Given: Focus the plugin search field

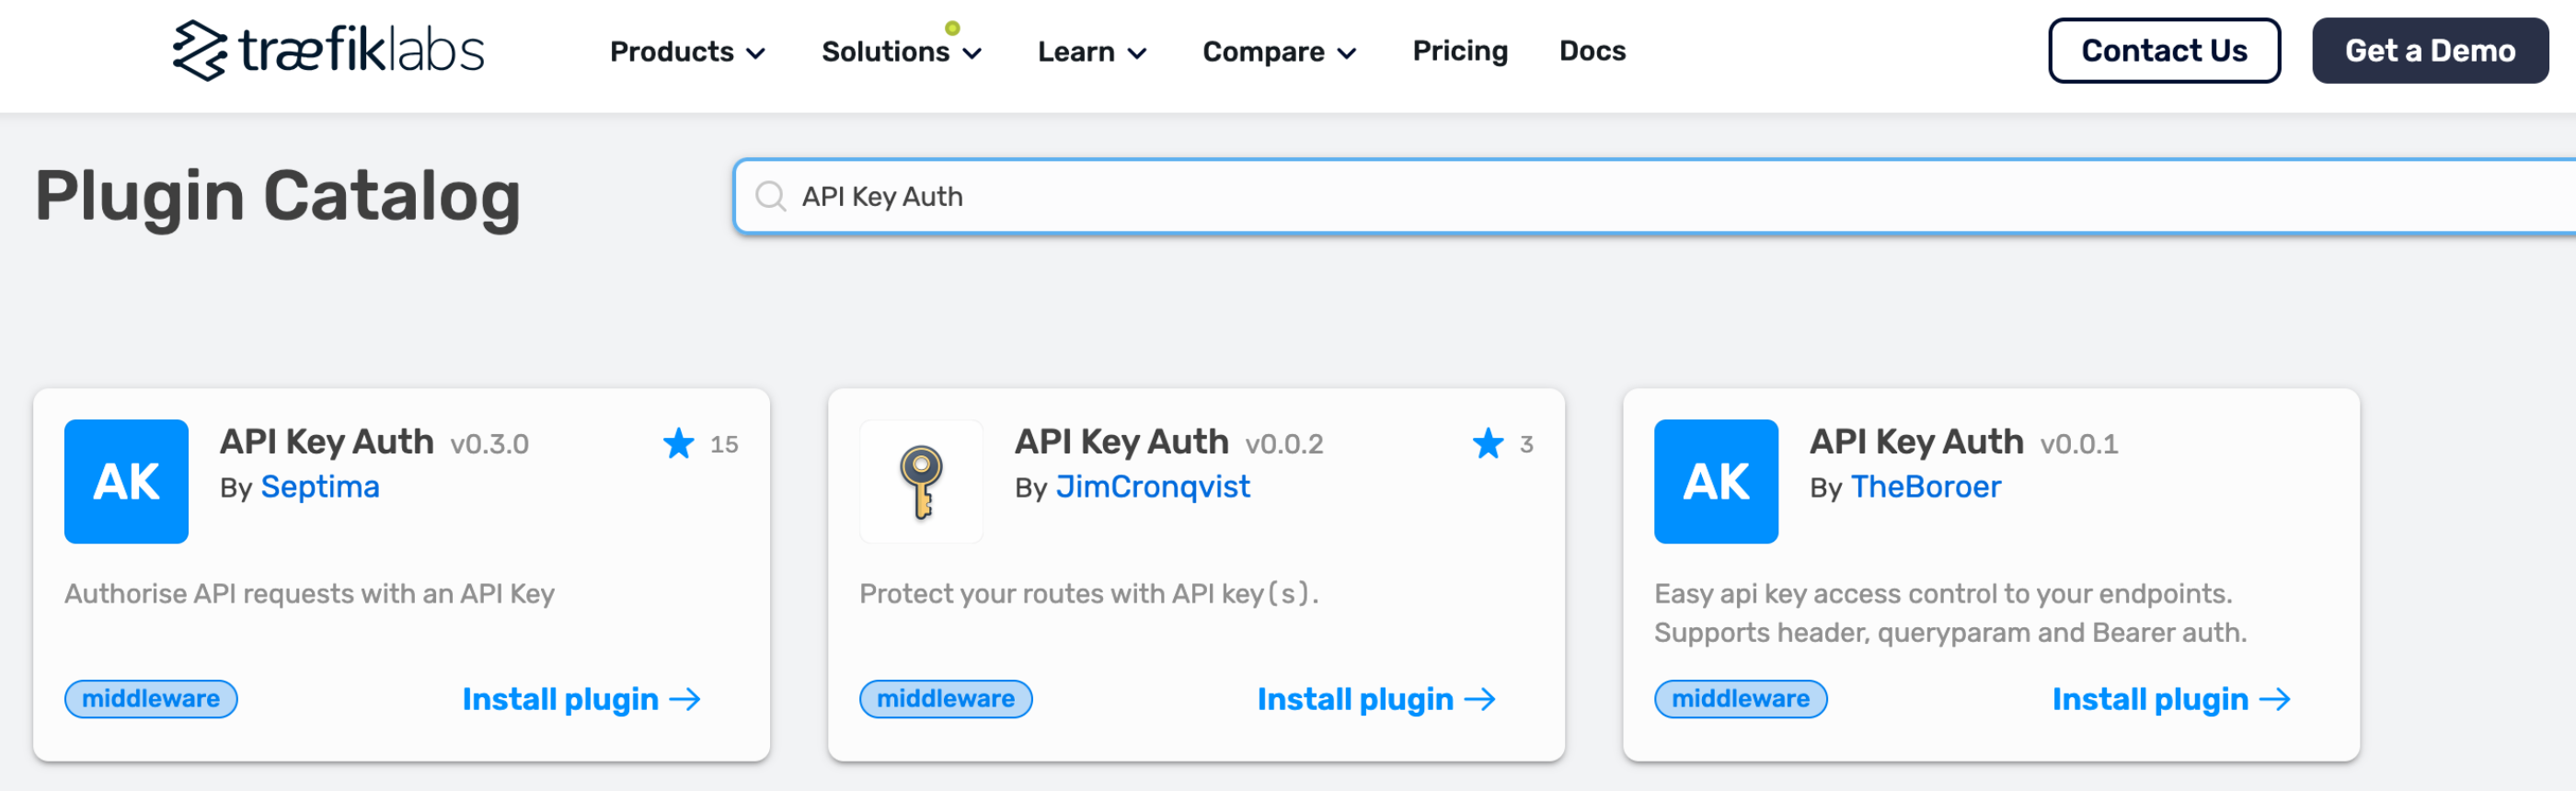Looking at the screenshot, I should coord(1655,196).
